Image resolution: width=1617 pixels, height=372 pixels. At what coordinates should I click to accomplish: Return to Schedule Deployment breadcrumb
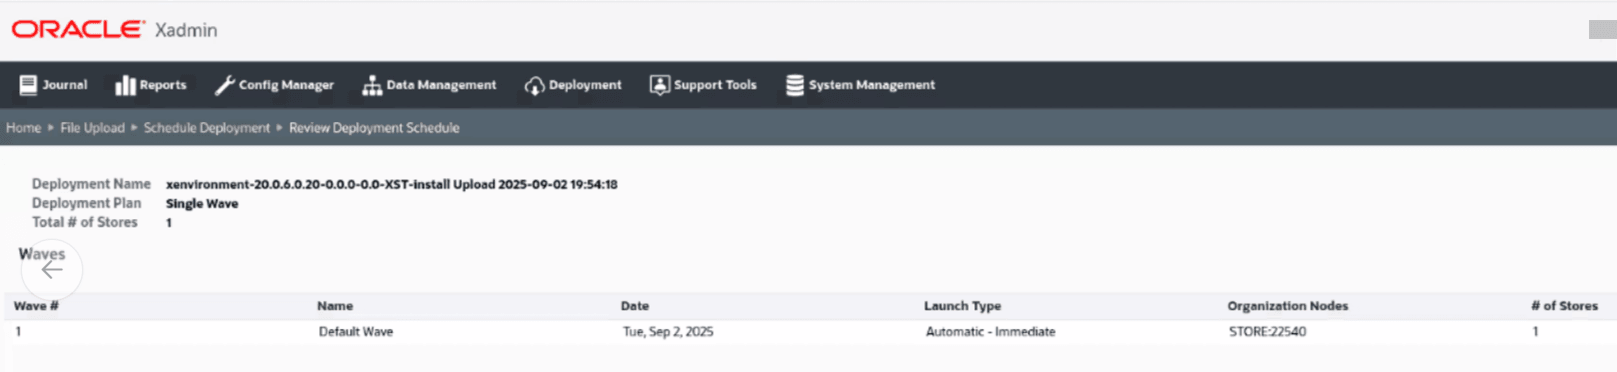click(207, 128)
